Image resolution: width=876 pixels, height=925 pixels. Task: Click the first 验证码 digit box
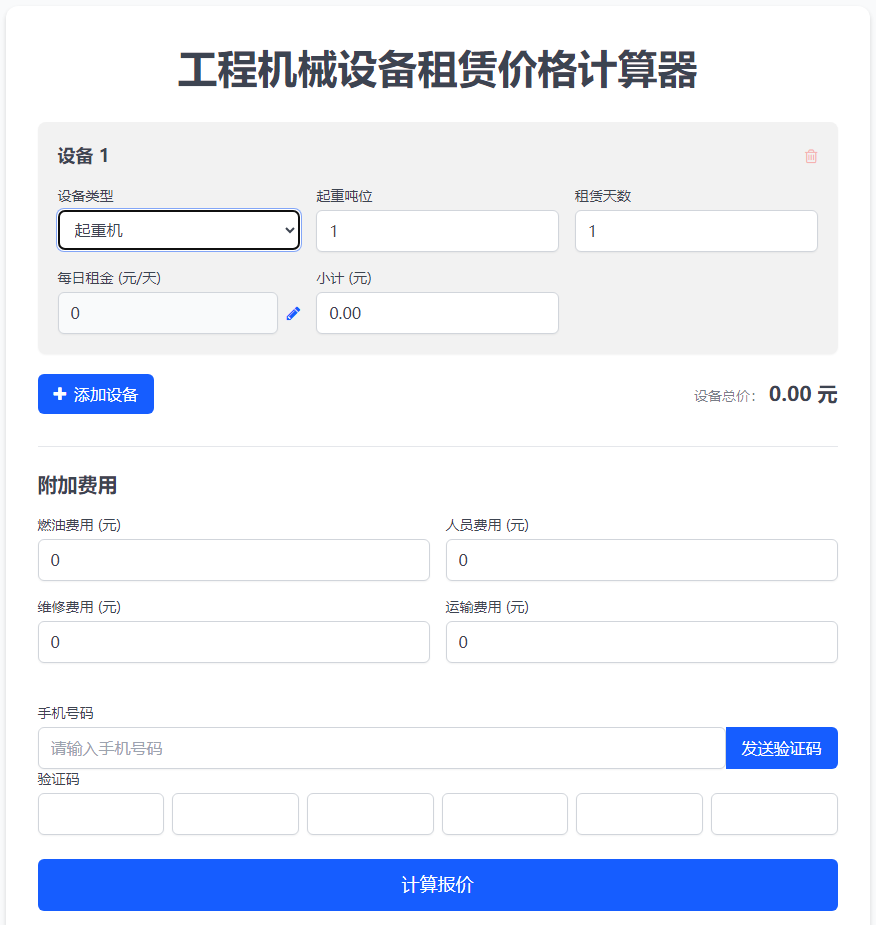[x=101, y=814]
